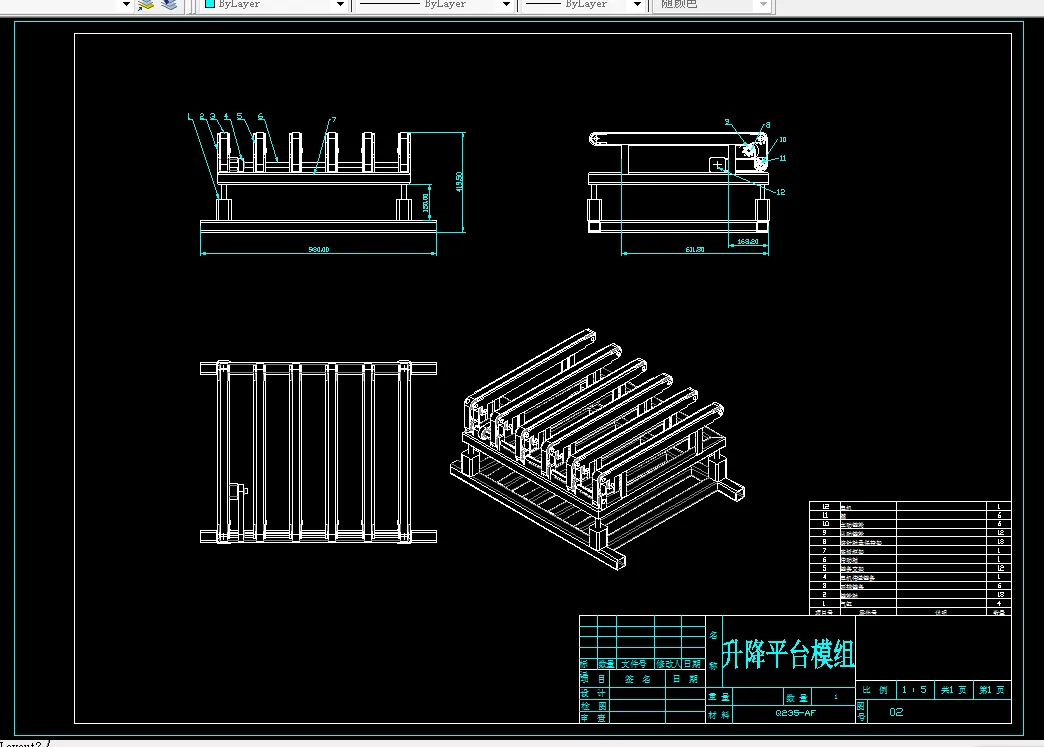The width and height of the screenshot is (1044, 747).
Task: Select balloon number 10 in side view
Action: click(783, 140)
